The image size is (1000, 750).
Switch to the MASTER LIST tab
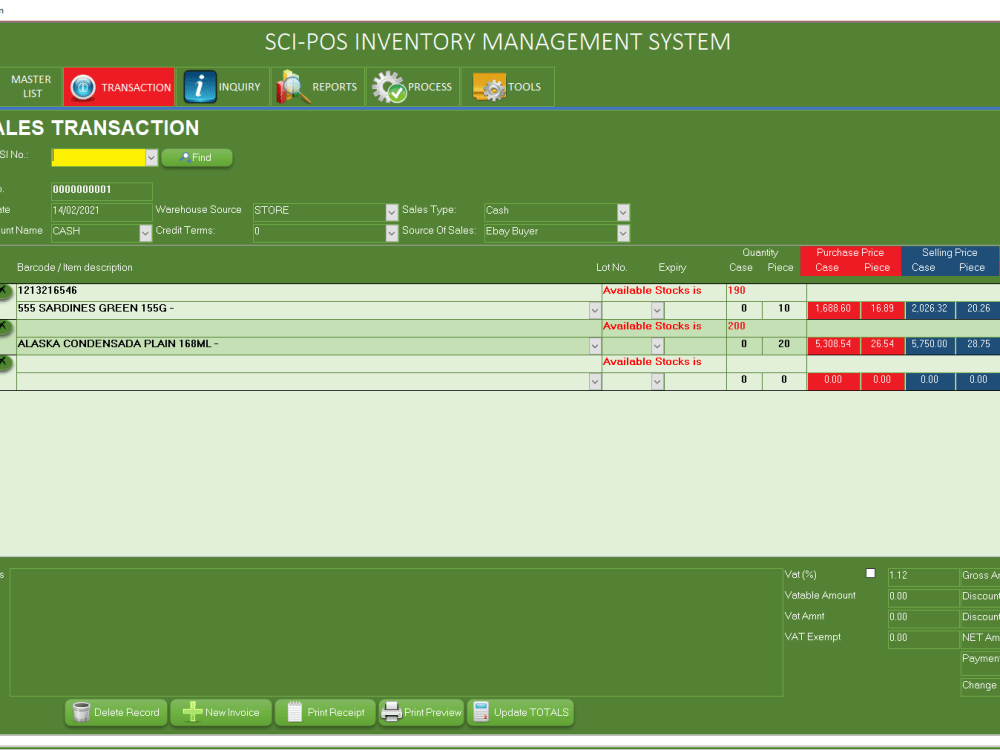pos(30,86)
